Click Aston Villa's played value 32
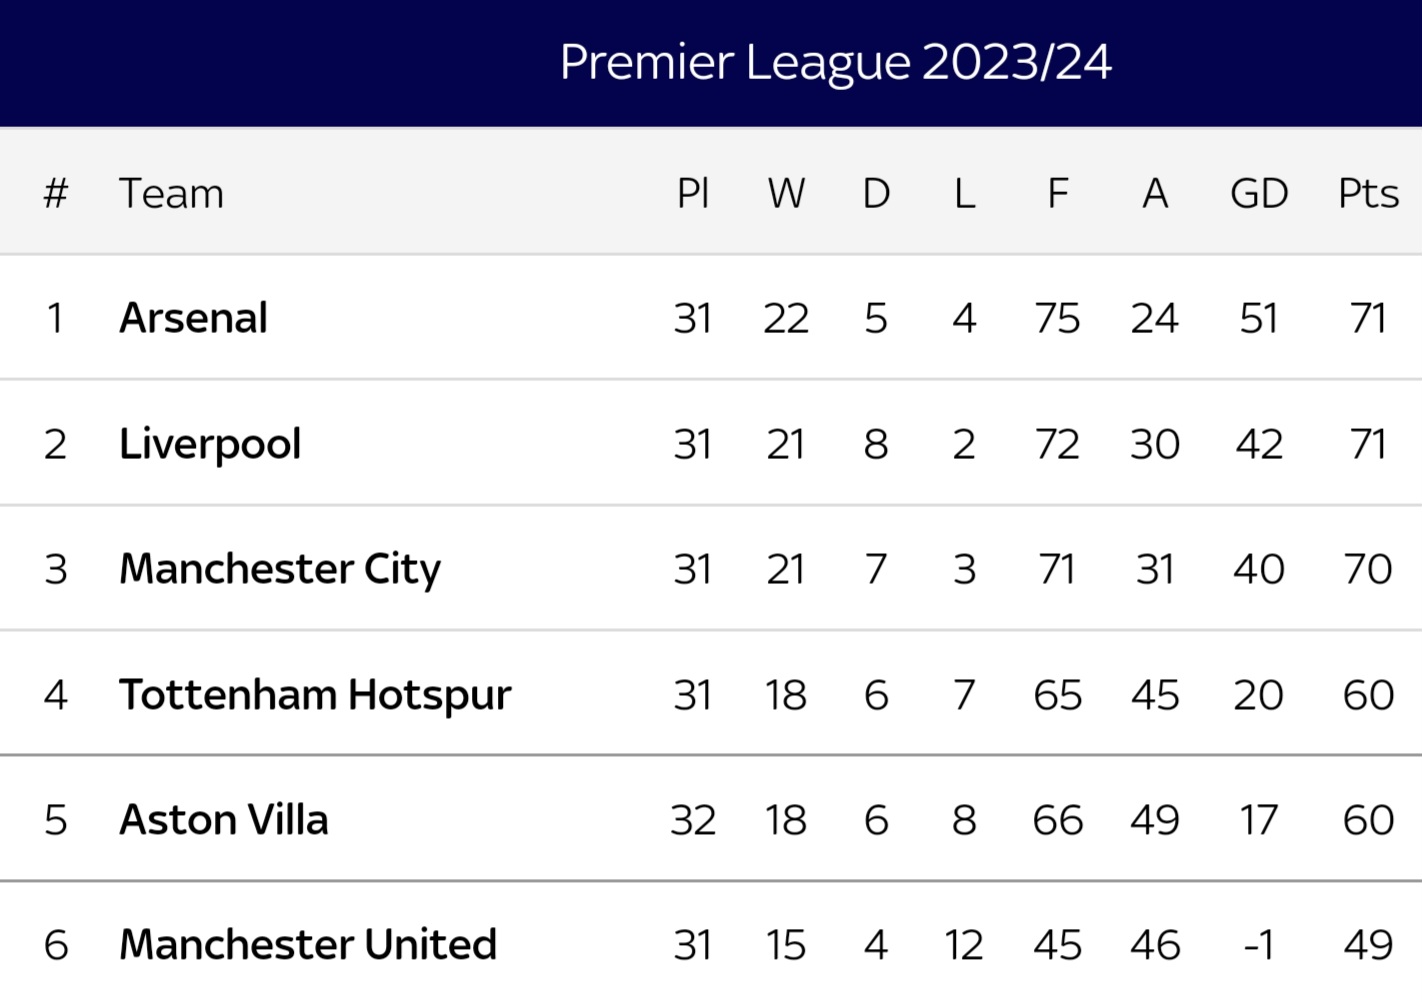The width and height of the screenshot is (1422, 1002). [693, 820]
